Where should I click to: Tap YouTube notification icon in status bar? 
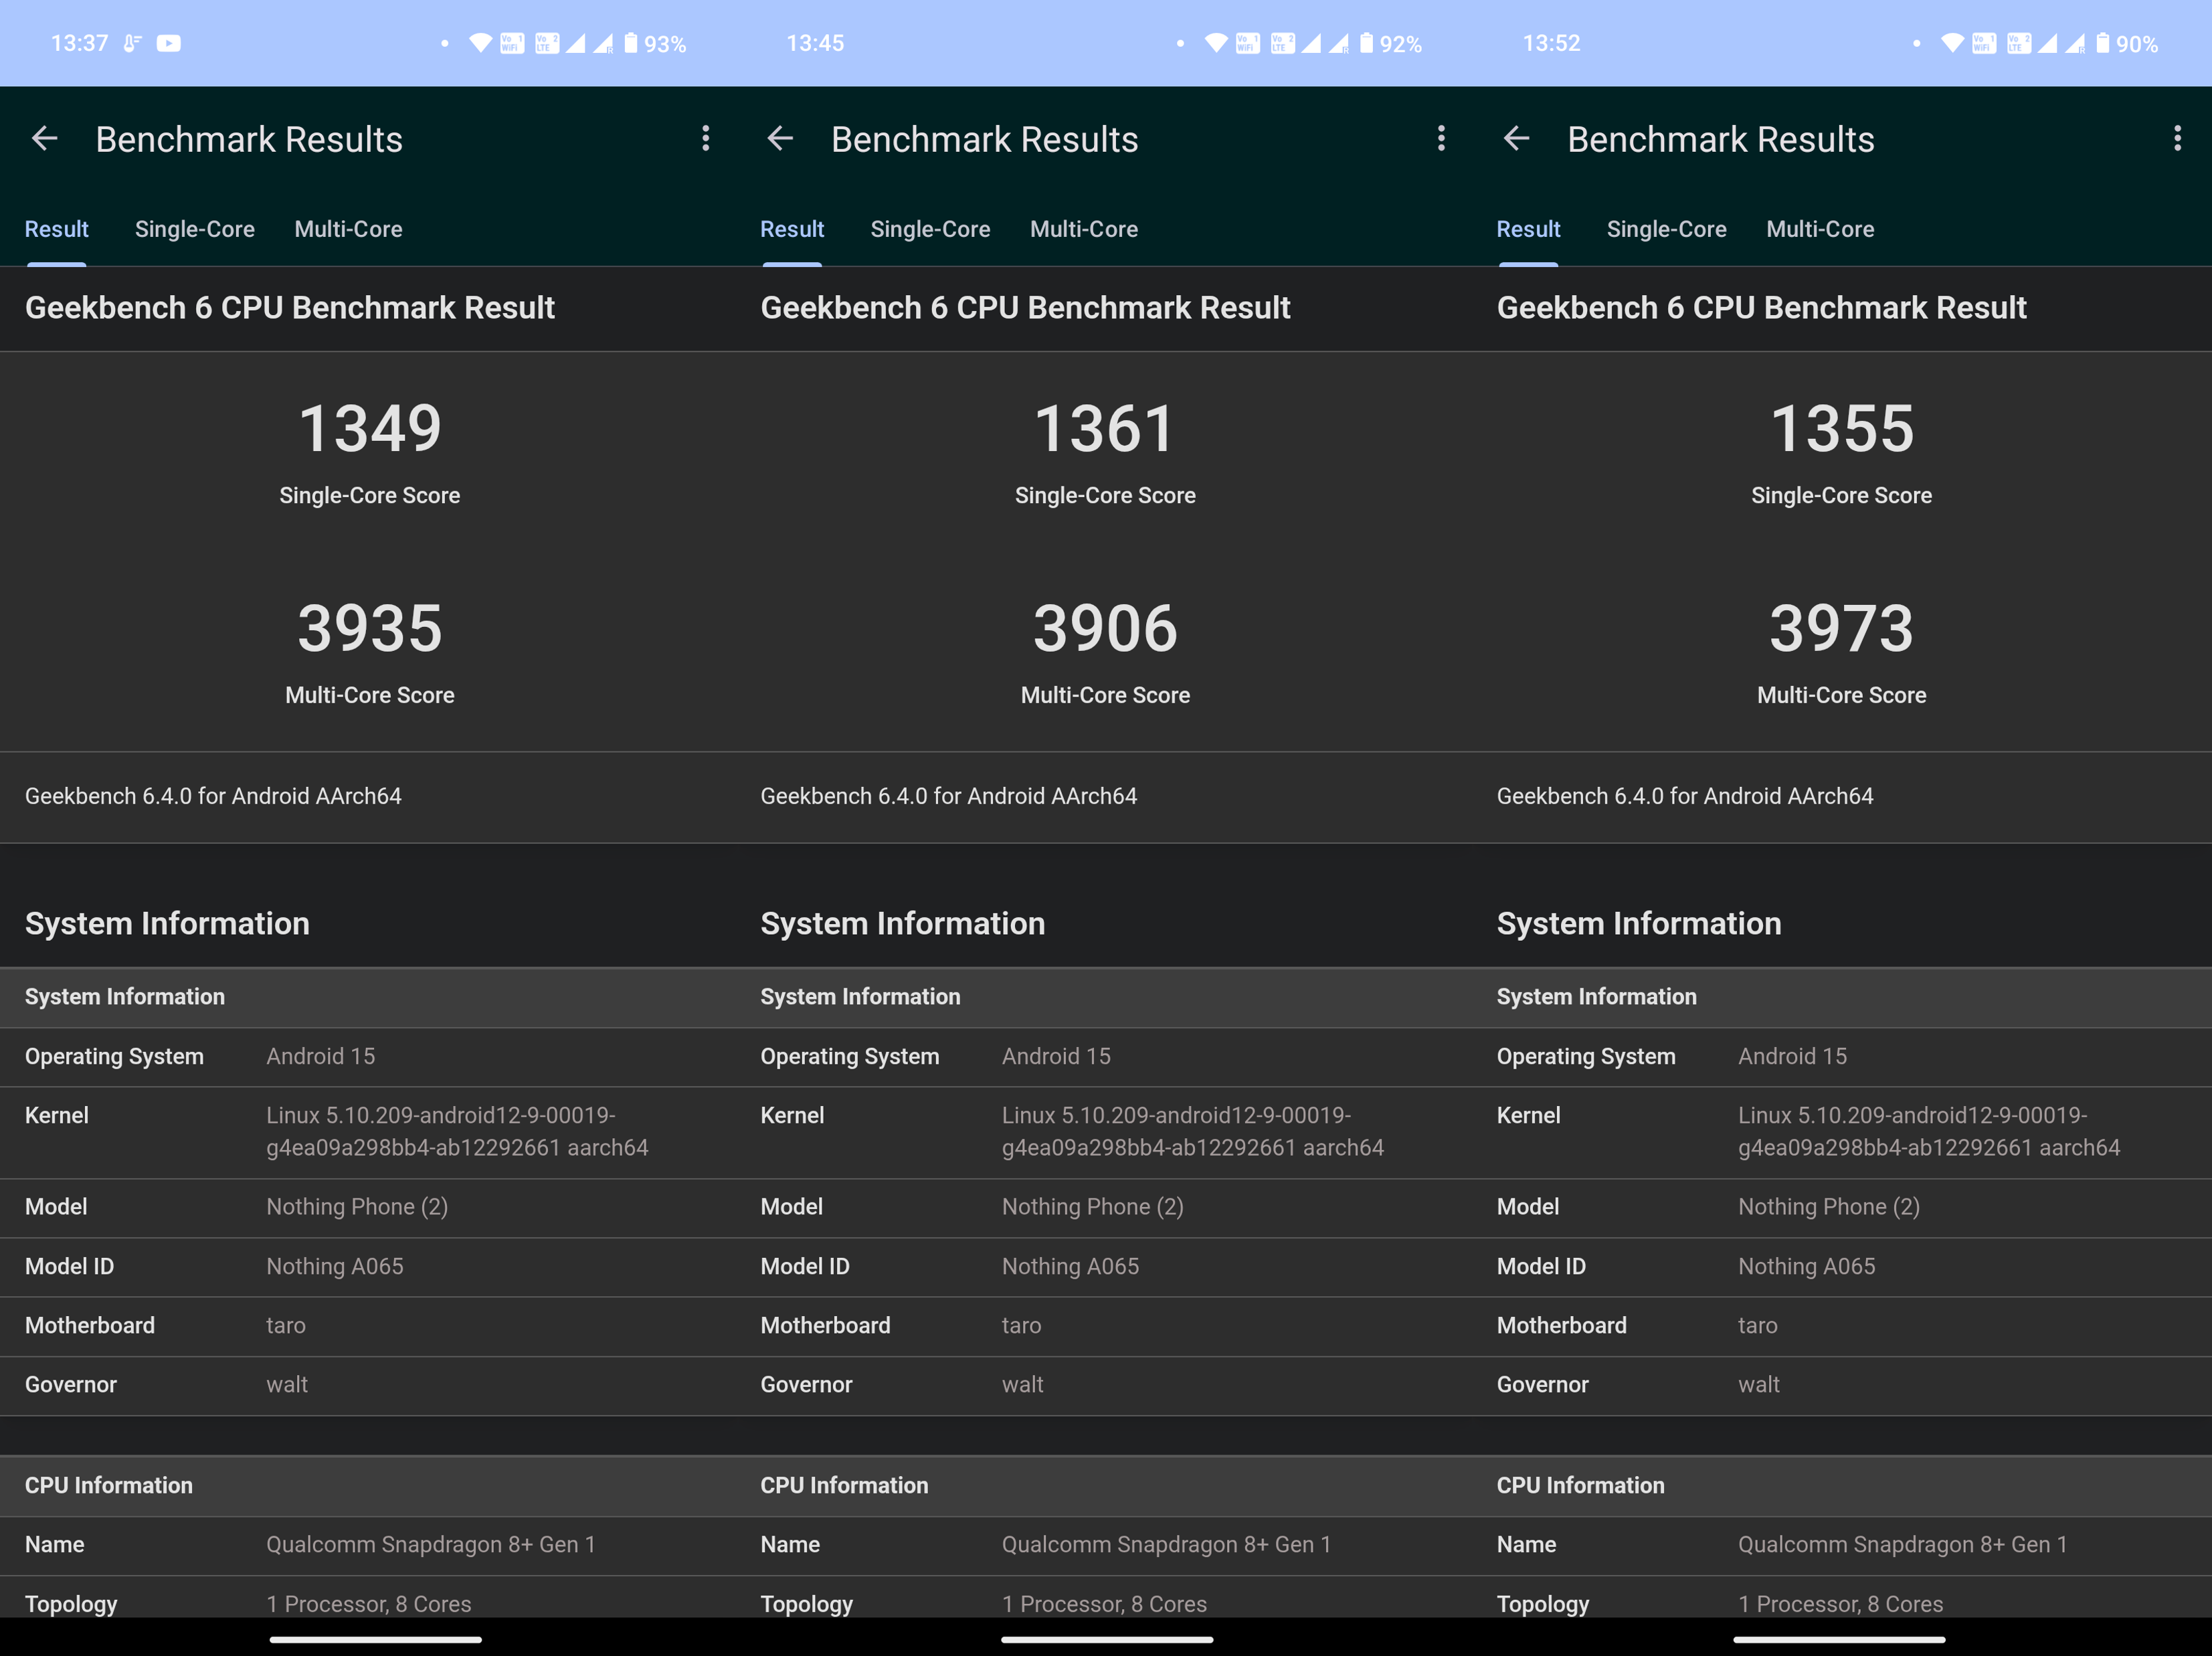click(169, 43)
